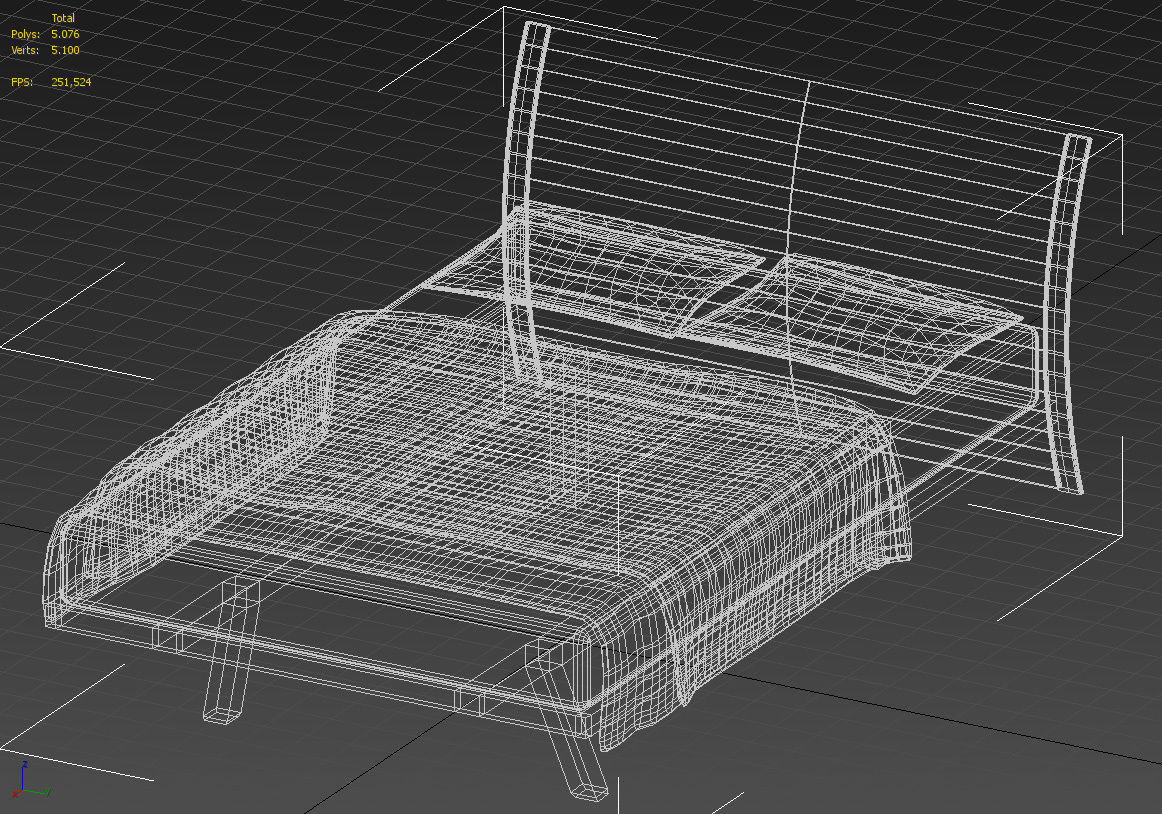Select the Polys count value 5.076
Viewport: 1162px width, 814px height.
tap(65, 34)
